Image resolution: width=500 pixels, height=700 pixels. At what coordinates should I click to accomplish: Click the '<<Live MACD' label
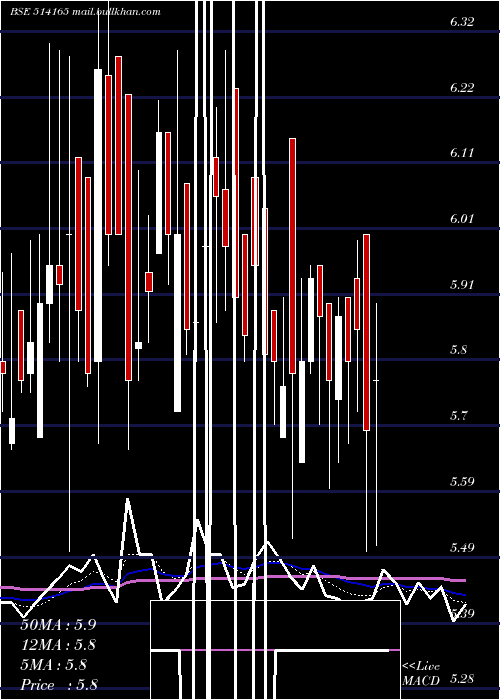pyautogui.click(x=421, y=673)
